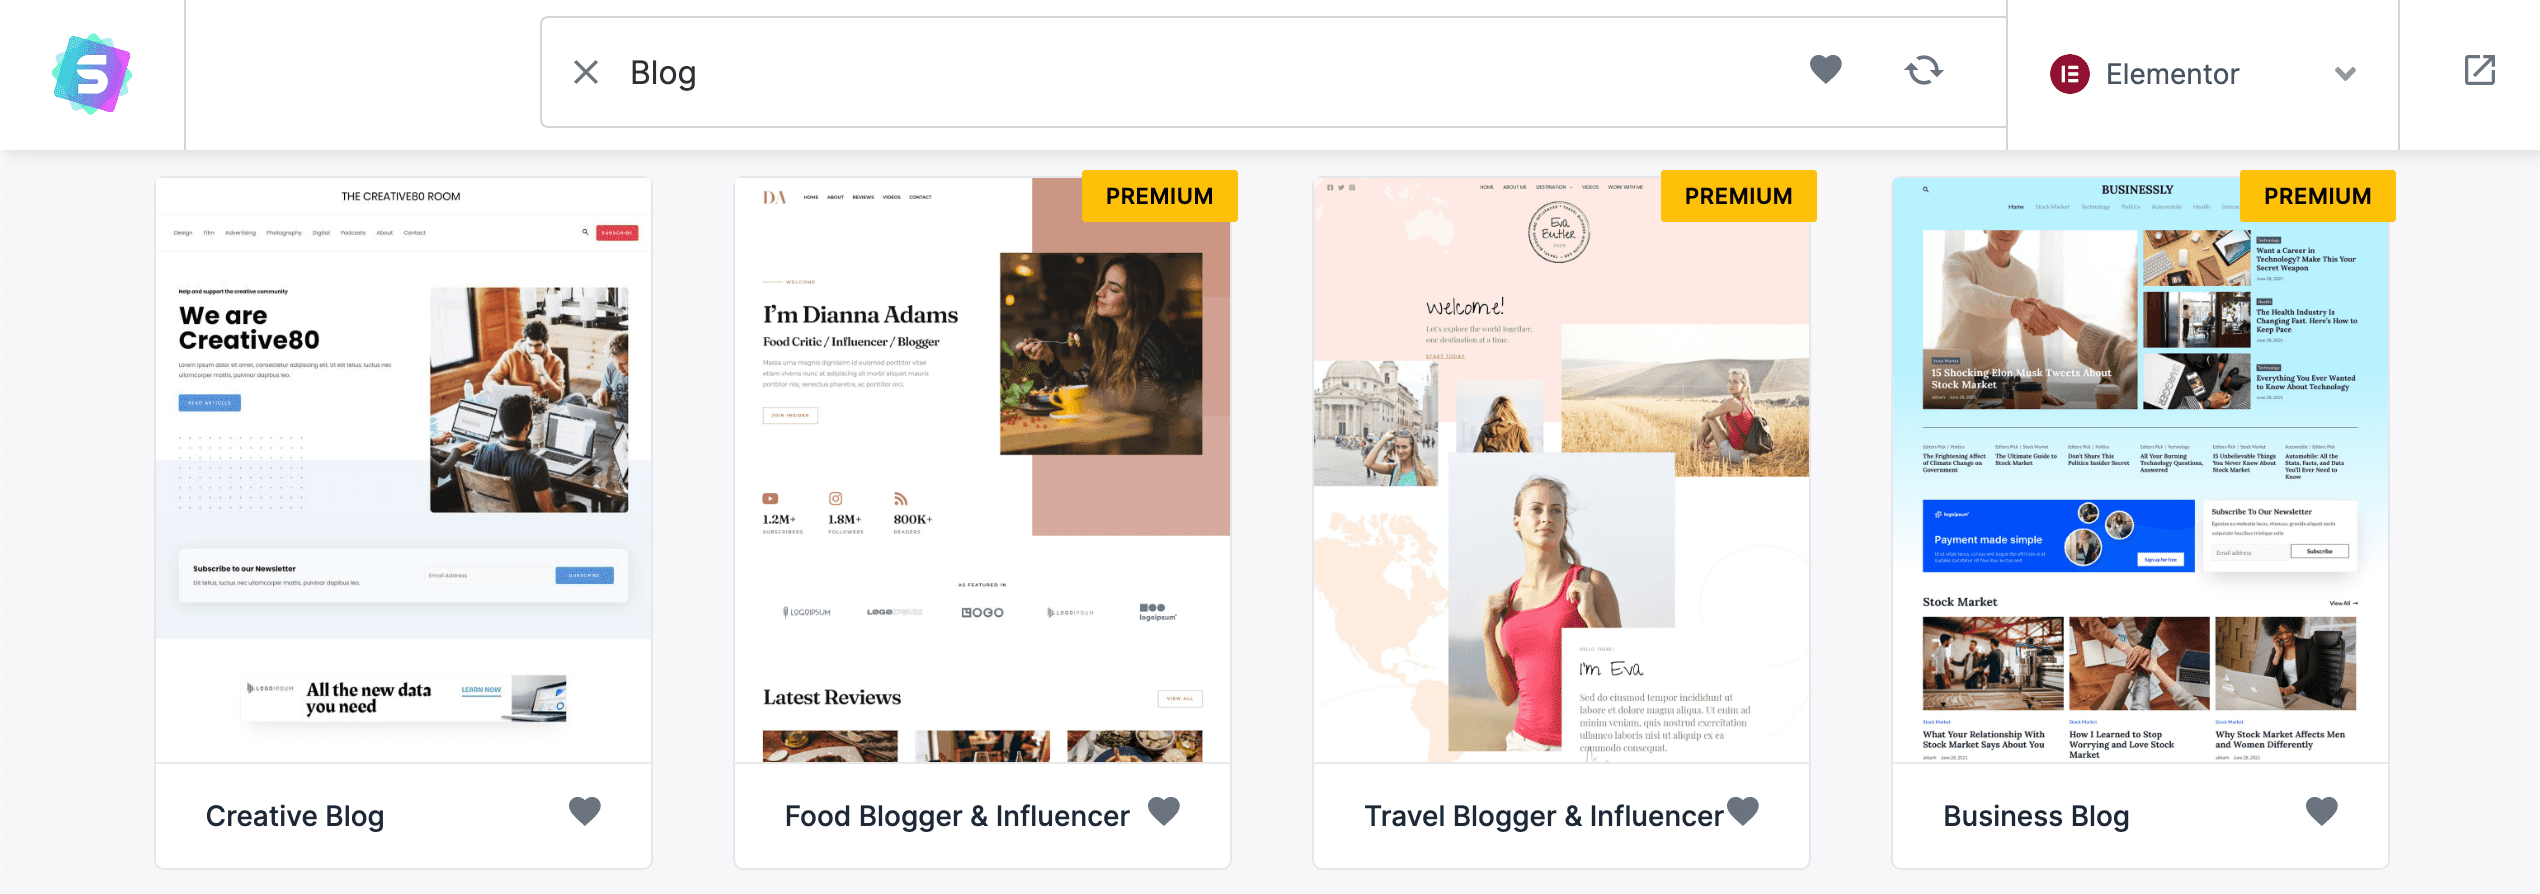Open the Food Blogger template thumbnail
2540x894 pixels.
coord(983,470)
